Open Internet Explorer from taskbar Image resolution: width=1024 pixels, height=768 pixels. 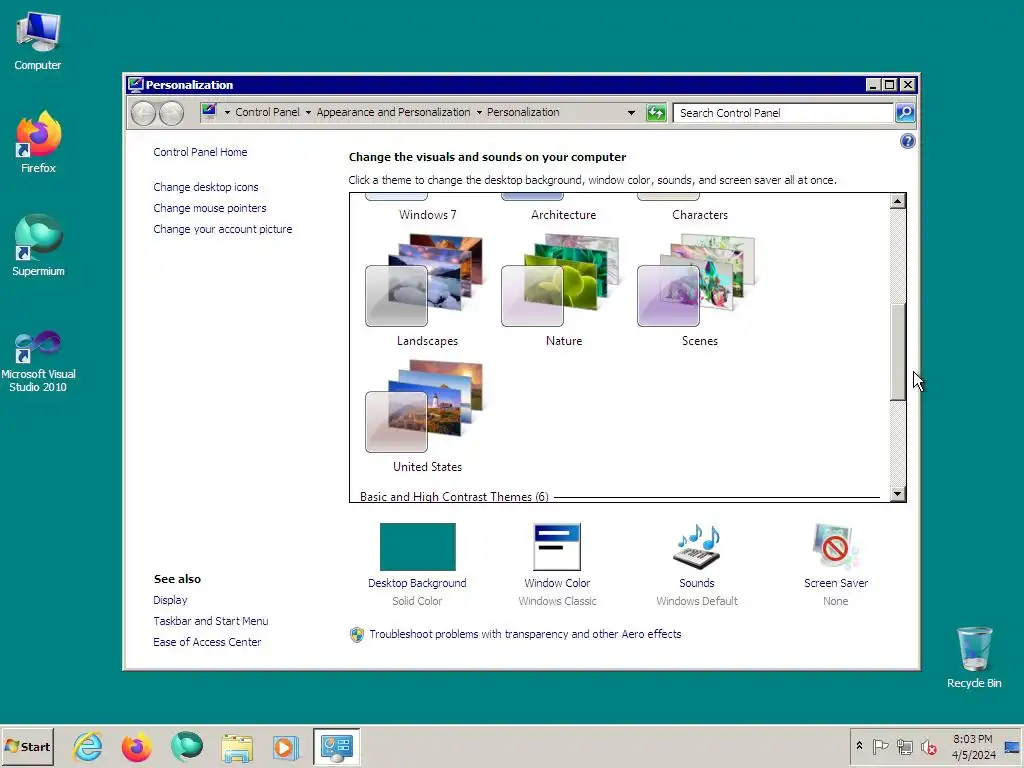(88, 746)
